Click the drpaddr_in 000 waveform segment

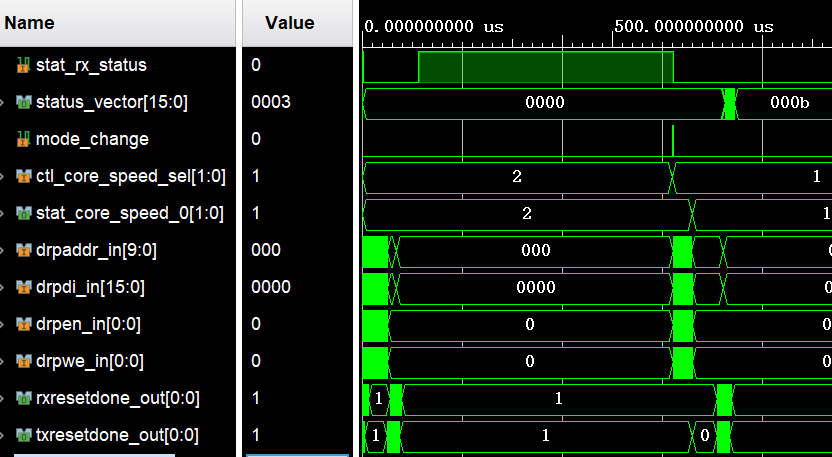(535, 251)
